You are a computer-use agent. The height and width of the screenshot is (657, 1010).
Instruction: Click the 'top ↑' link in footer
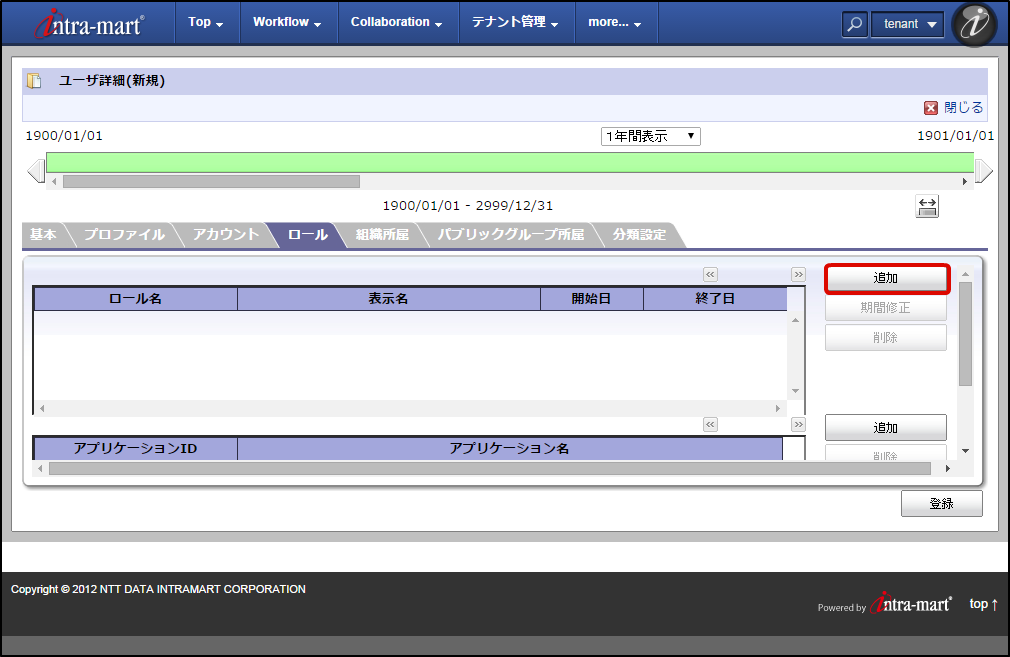(x=984, y=604)
